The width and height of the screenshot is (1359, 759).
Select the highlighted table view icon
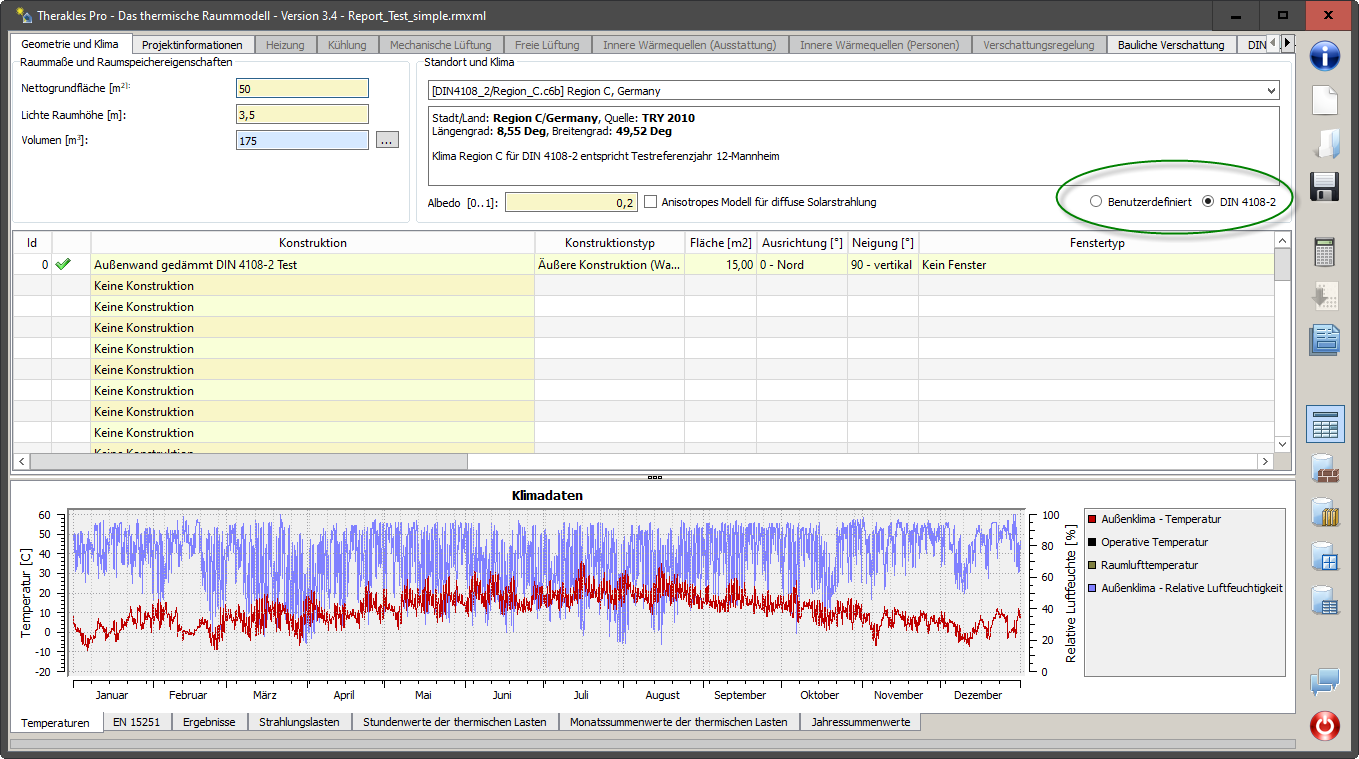(x=1325, y=424)
